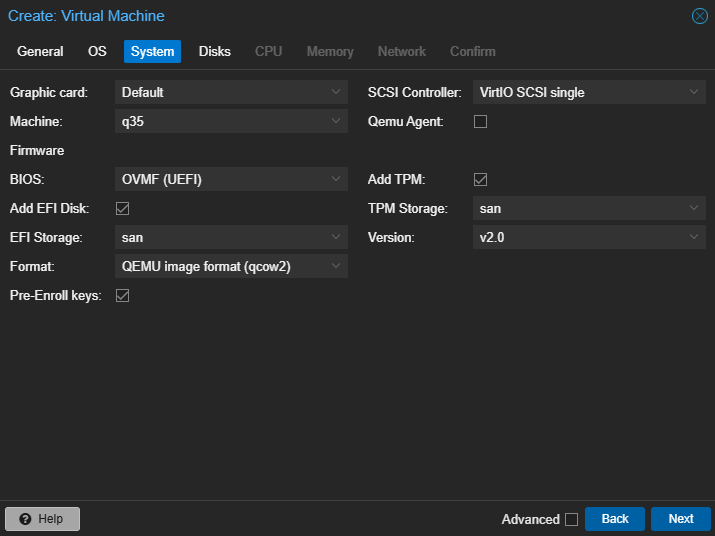715x536 pixels.
Task: Expand the SCSI Controller dropdown
Action: click(589, 92)
